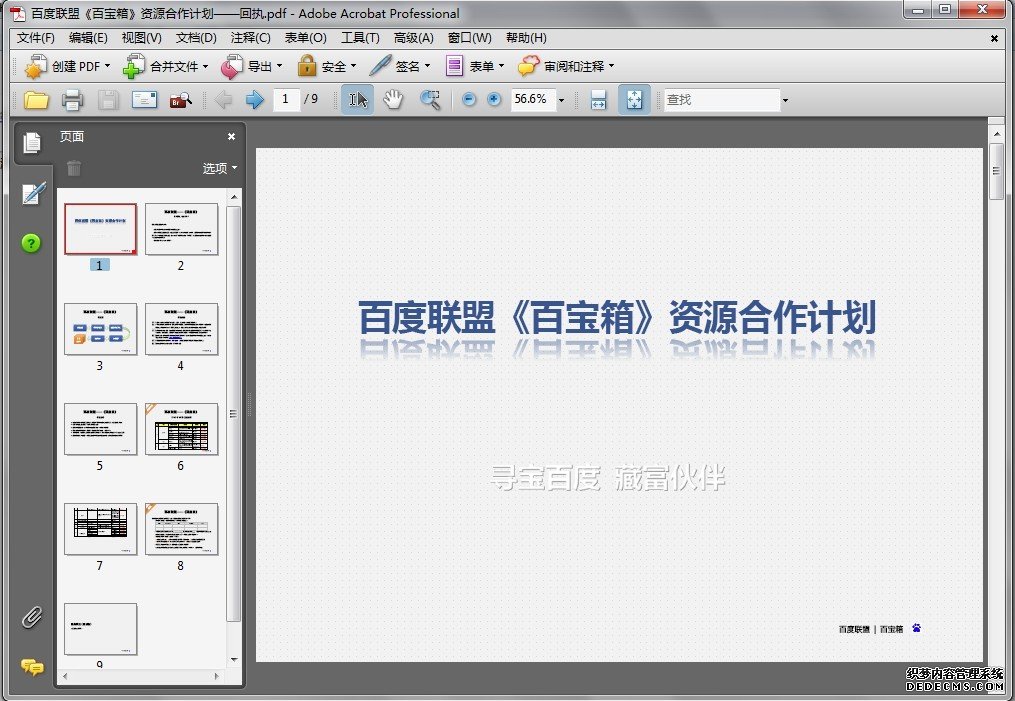Open the 工具(T) menu
Screen dimensions: 1015x701
pos(360,38)
